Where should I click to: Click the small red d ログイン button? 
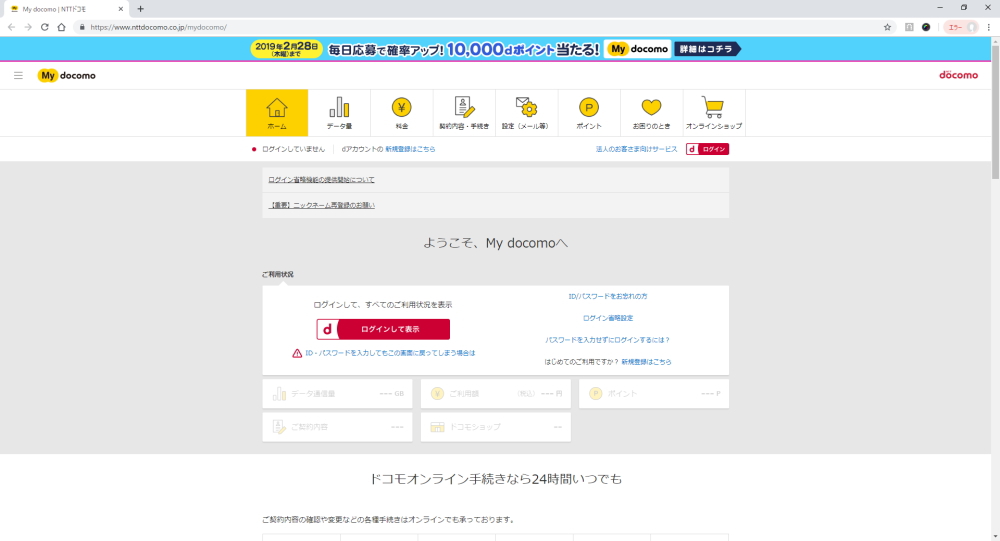pos(707,149)
